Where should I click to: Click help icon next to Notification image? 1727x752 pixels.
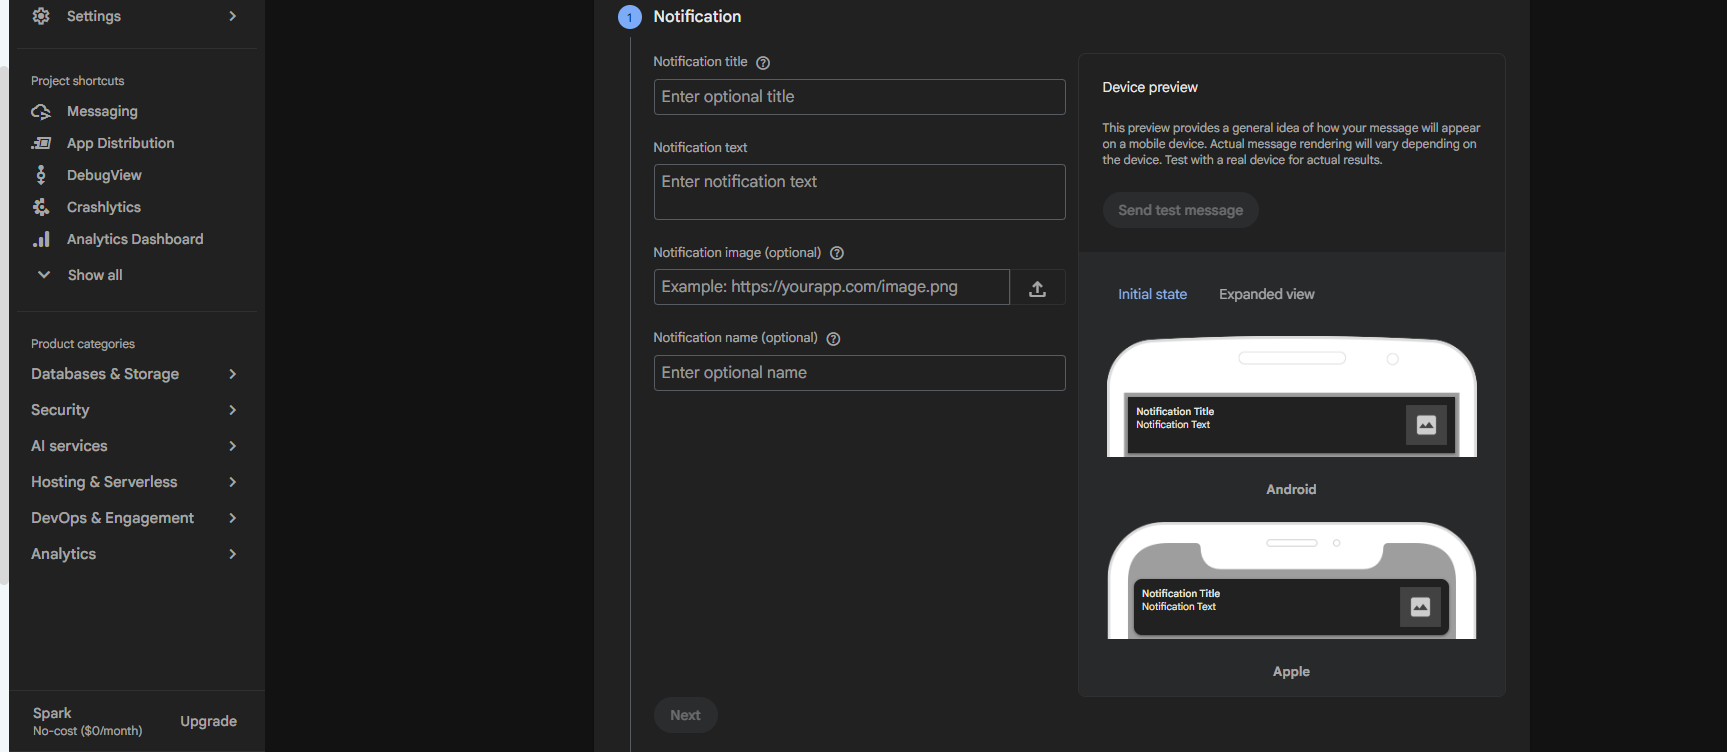[837, 253]
